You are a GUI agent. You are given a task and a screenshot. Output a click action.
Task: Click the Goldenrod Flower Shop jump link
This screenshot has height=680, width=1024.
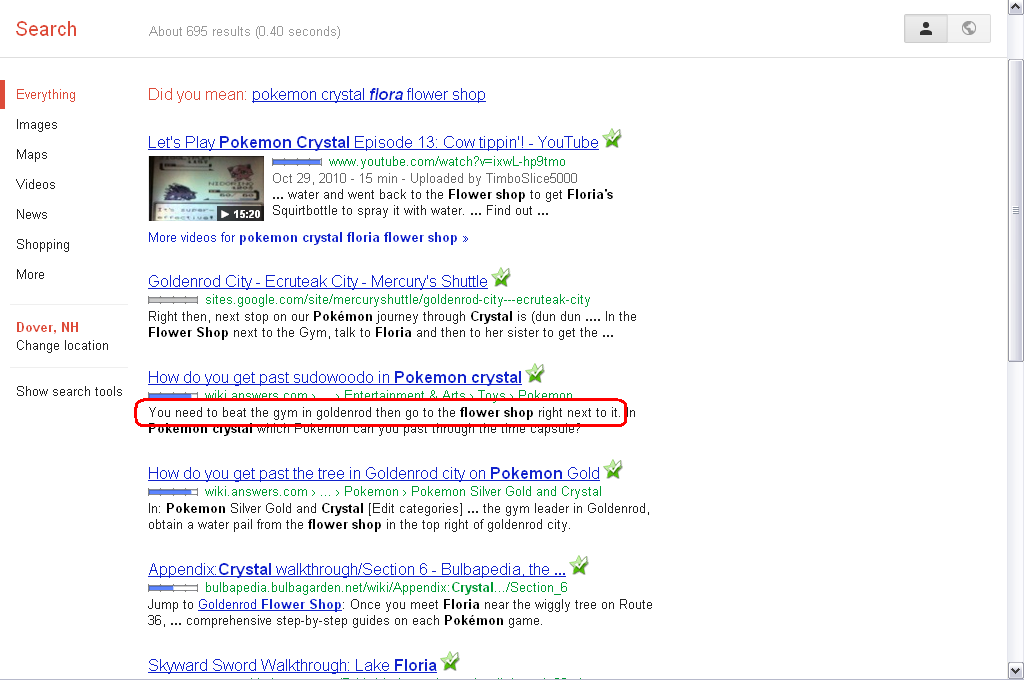click(x=270, y=605)
